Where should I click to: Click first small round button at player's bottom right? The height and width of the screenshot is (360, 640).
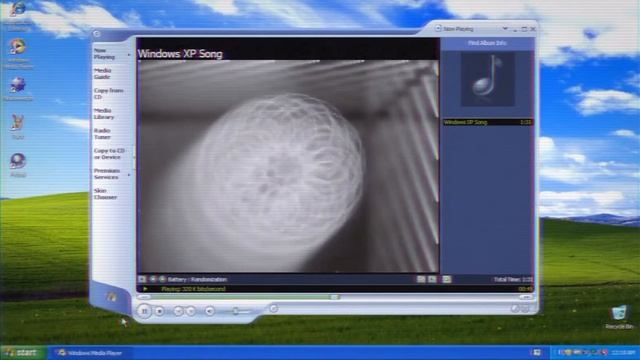(515, 309)
